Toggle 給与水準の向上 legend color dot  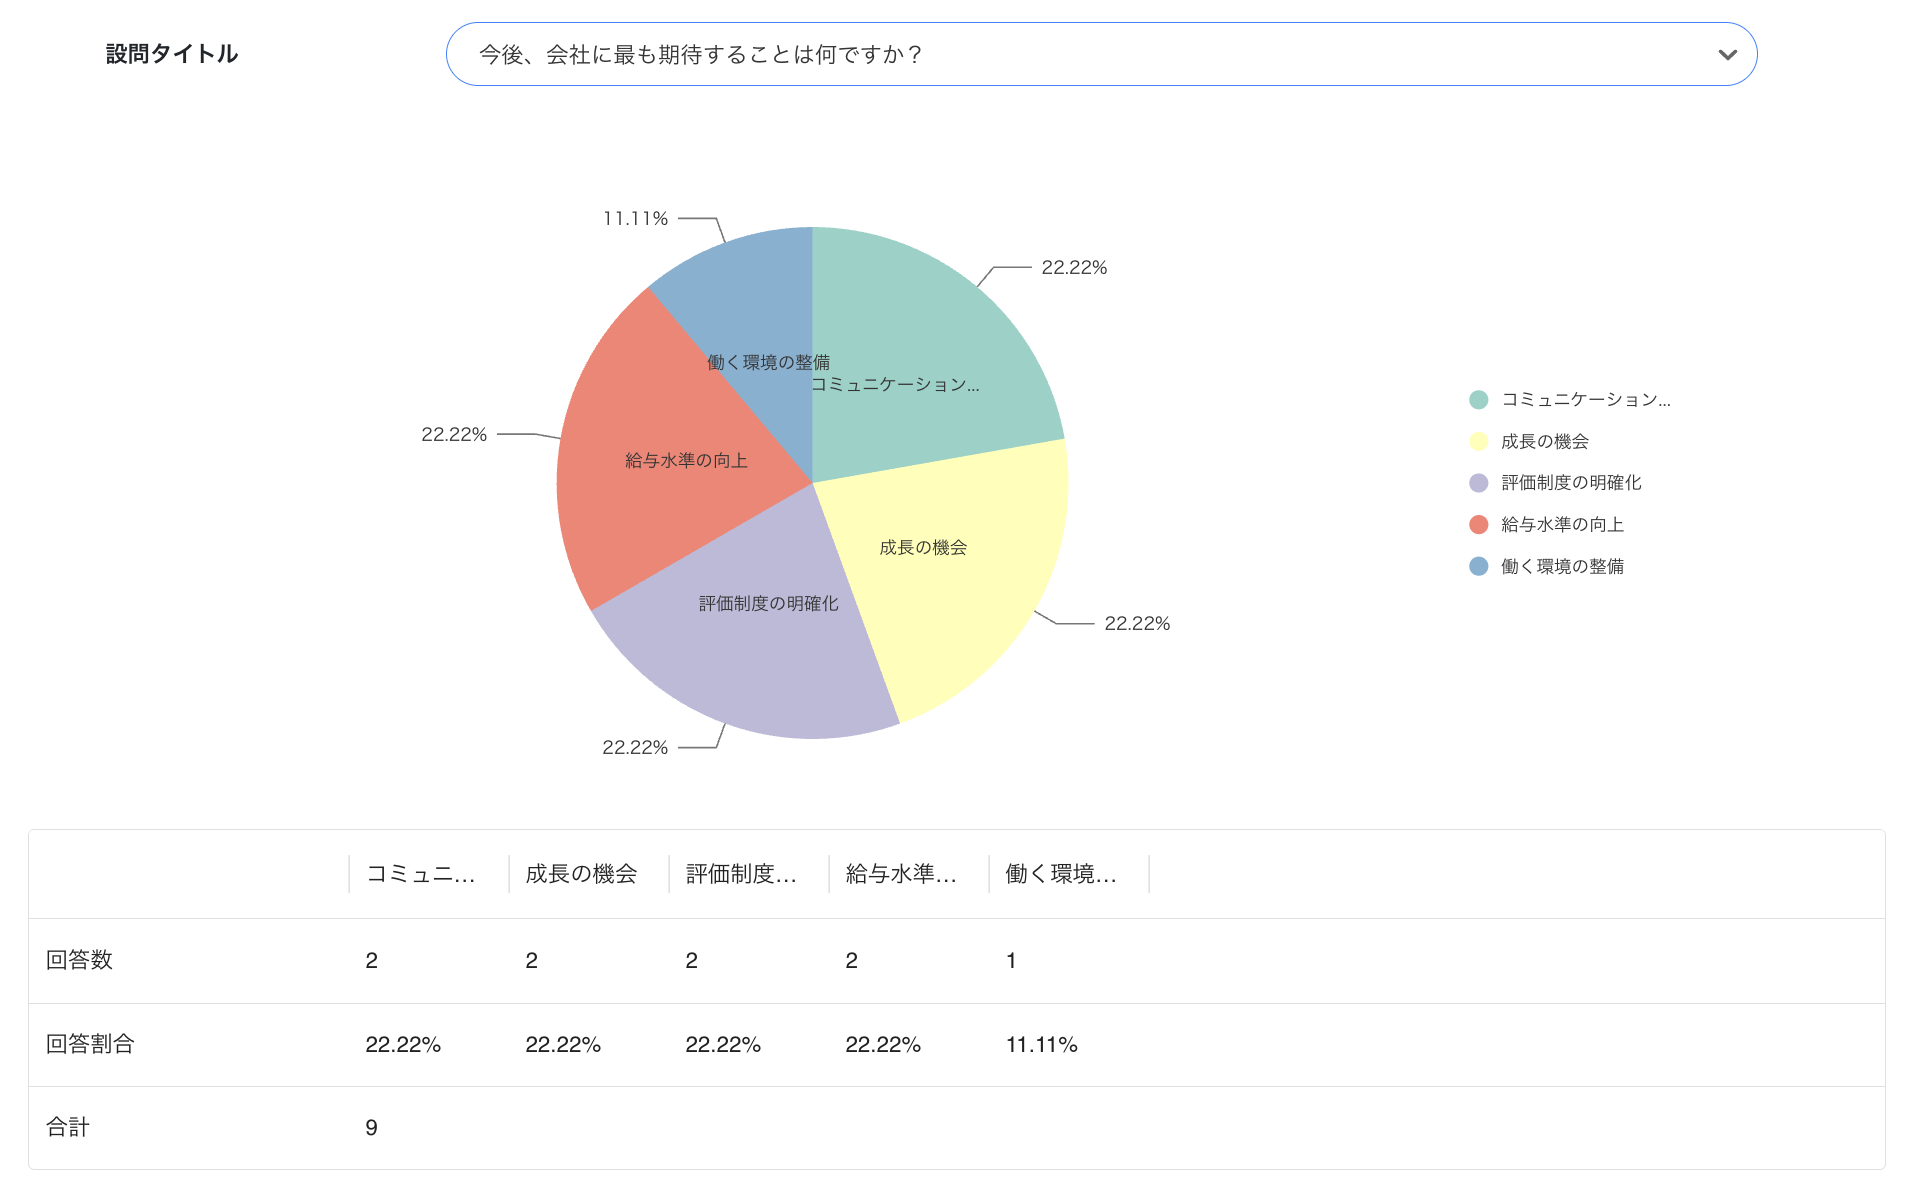(x=1478, y=525)
